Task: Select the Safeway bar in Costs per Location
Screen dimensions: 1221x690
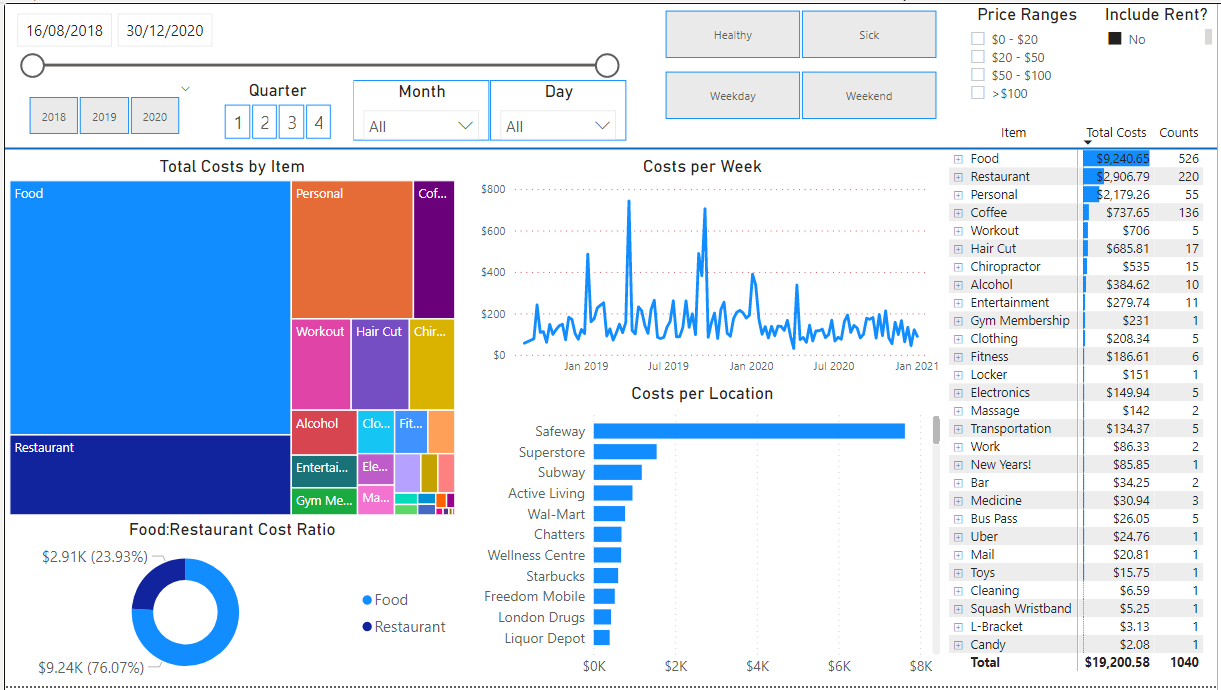Action: [748, 431]
